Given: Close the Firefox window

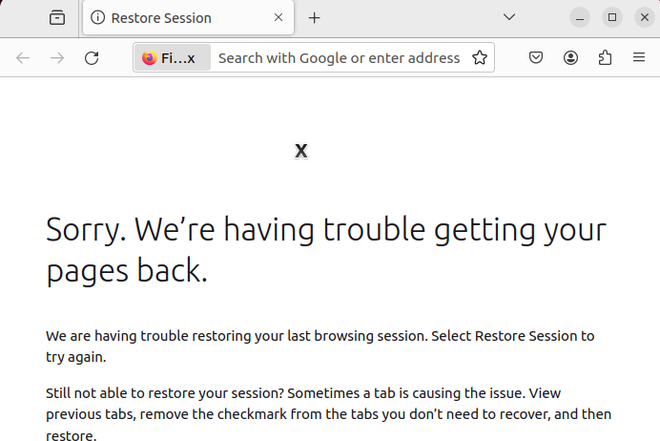Looking at the screenshot, I should pos(644,18).
